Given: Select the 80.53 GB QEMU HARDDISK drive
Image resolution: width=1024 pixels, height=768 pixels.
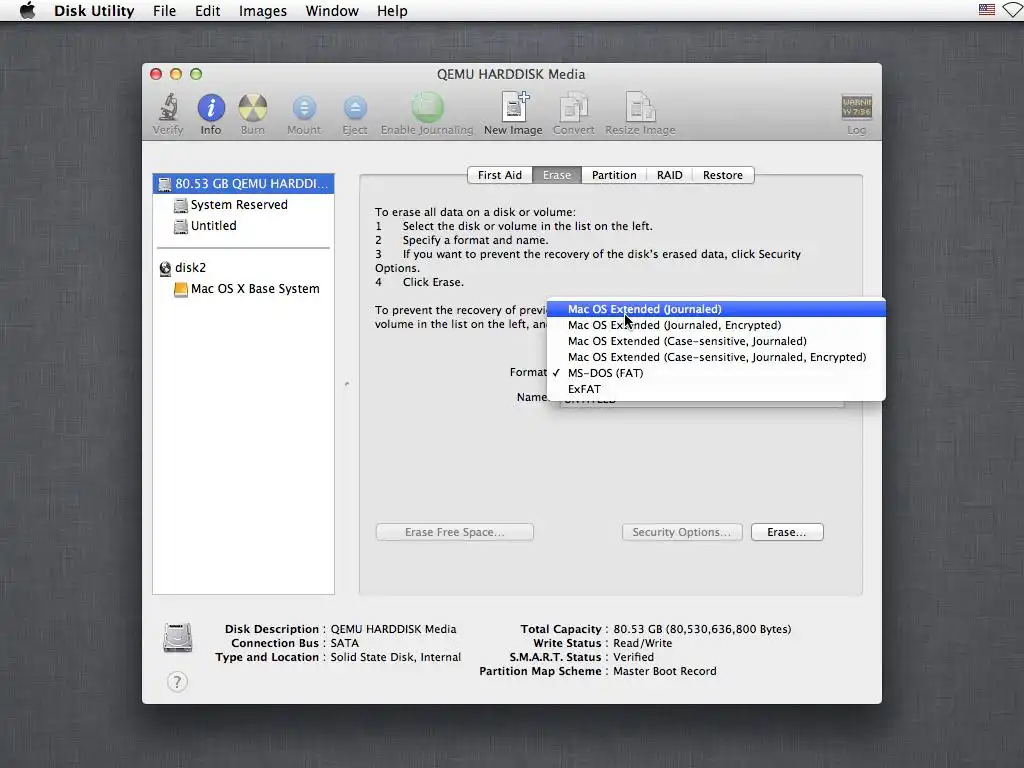Looking at the screenshot, I should (x=243, y=184).
